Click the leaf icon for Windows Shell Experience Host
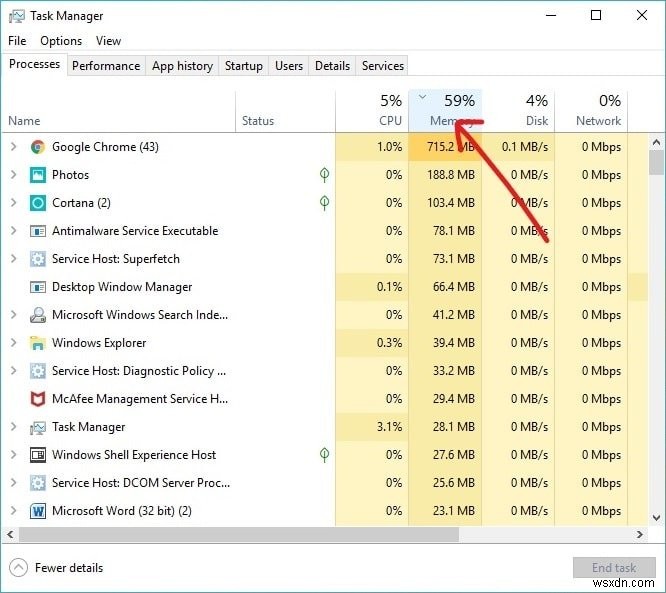Image resolution: width=666 pixels, height=593 pixels. tap(325, 455)
